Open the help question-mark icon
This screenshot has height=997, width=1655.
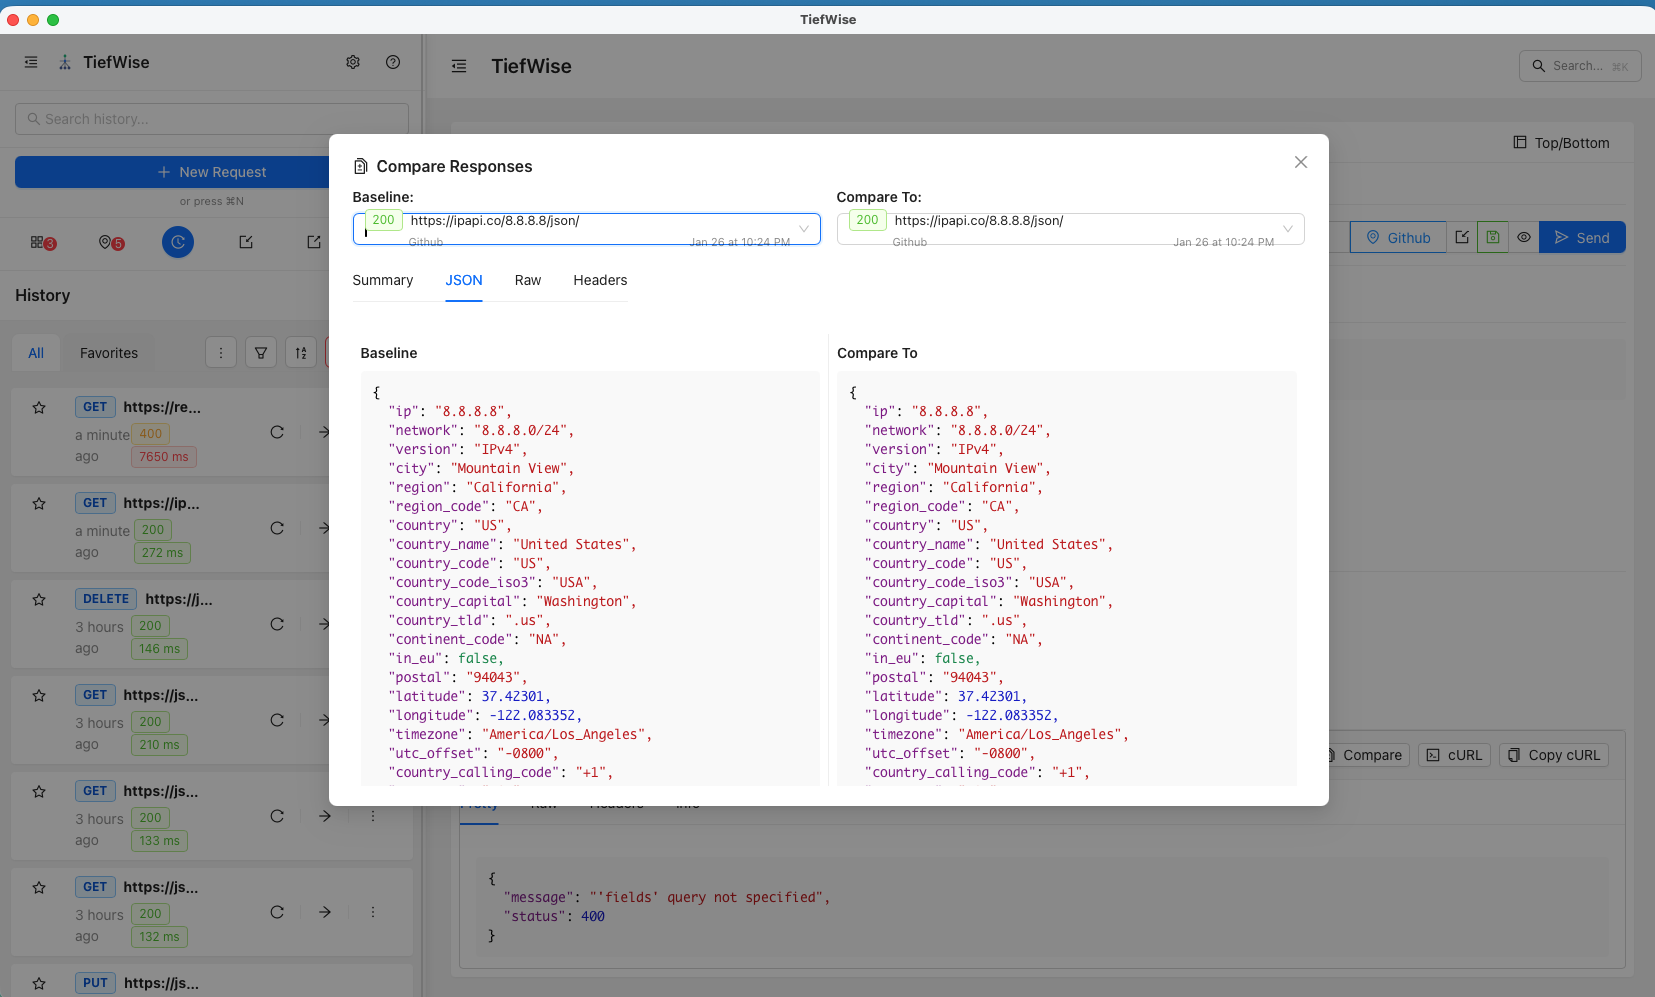(x=393, y=62)
